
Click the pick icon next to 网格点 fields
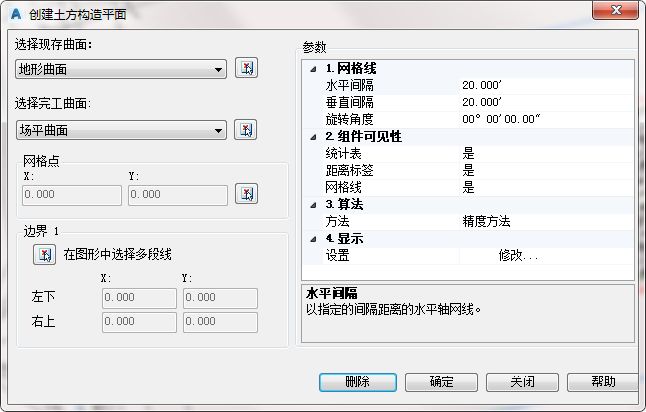[246, 194]
